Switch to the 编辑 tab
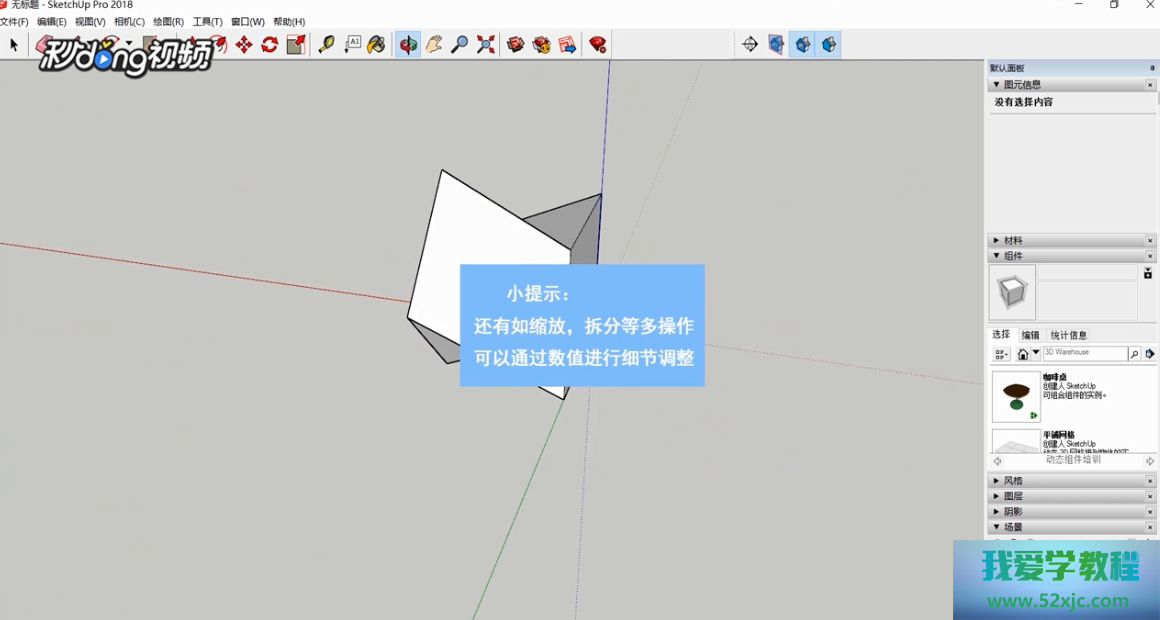The image size is (1160, 620). (x=1030, y=335)
